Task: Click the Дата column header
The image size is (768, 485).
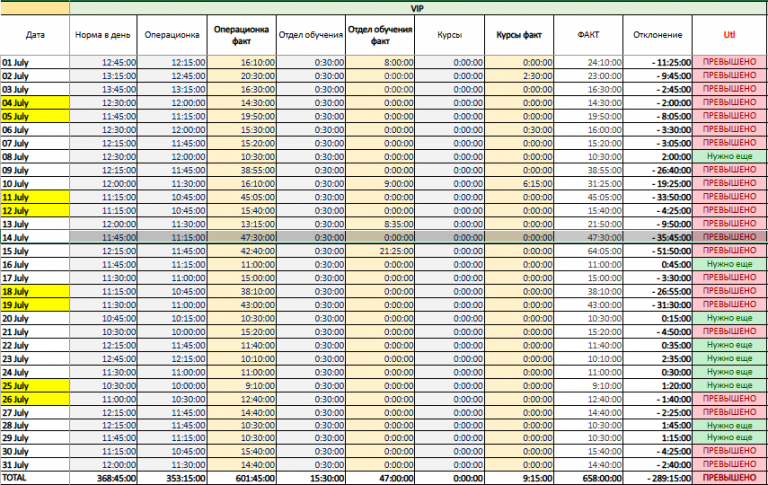Action: click(35, 35)
